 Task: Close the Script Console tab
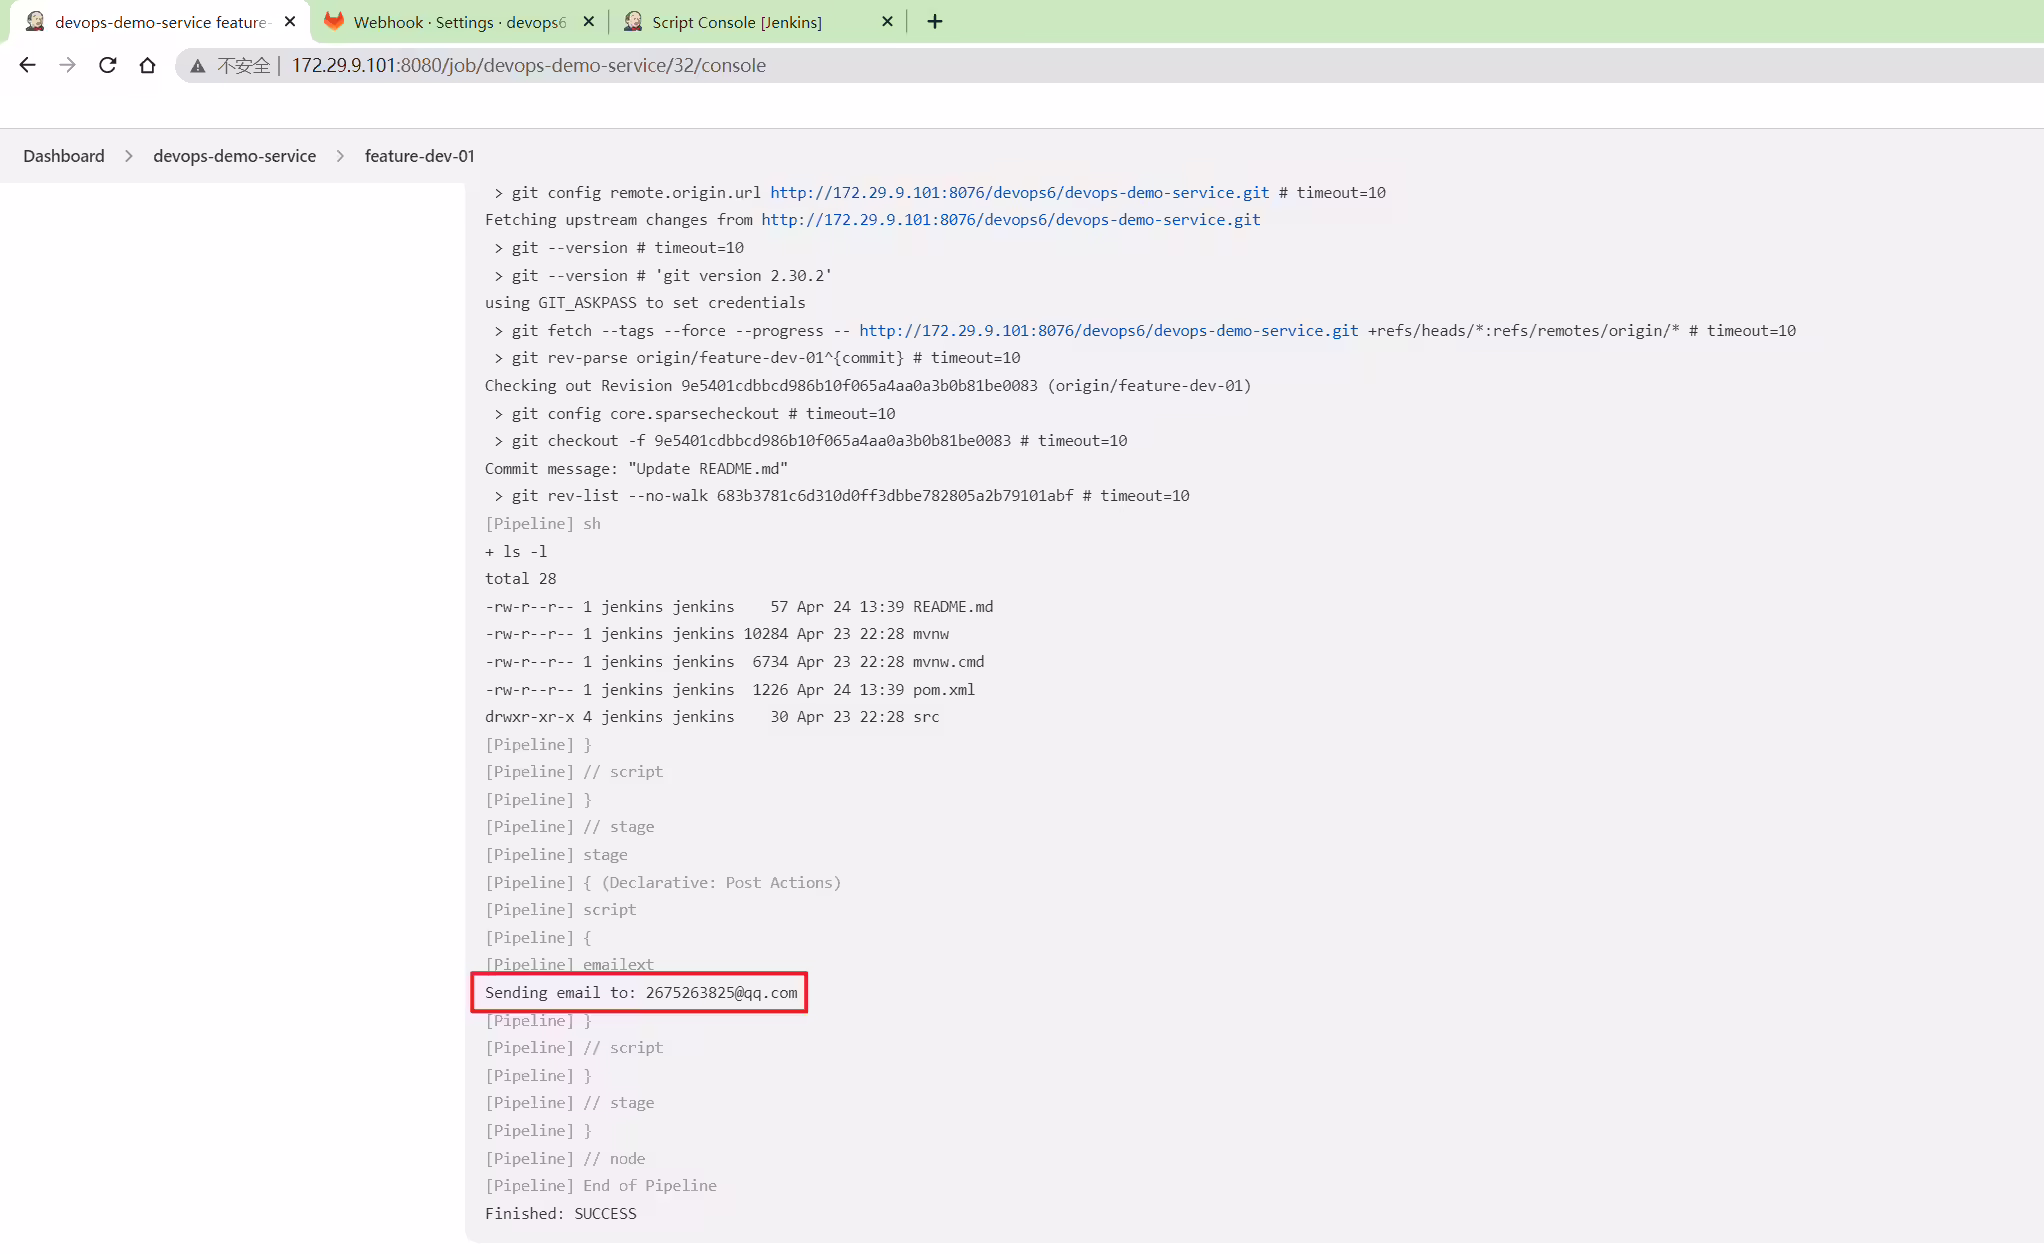pos(887,21)
